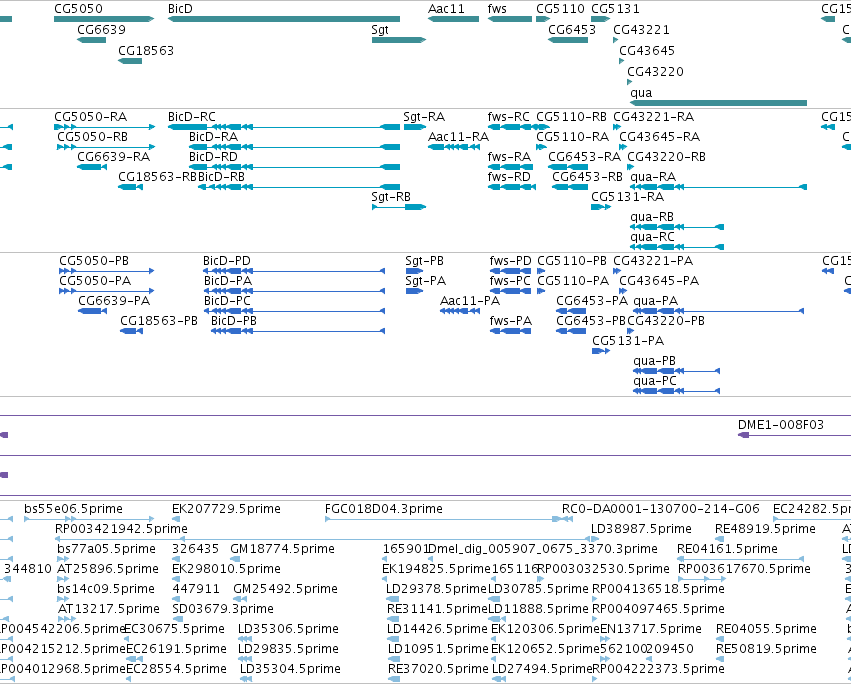Click EST SD03679.3prime
Image resolution: width=851 pixels, height=684 pixels.
[223, 609]
